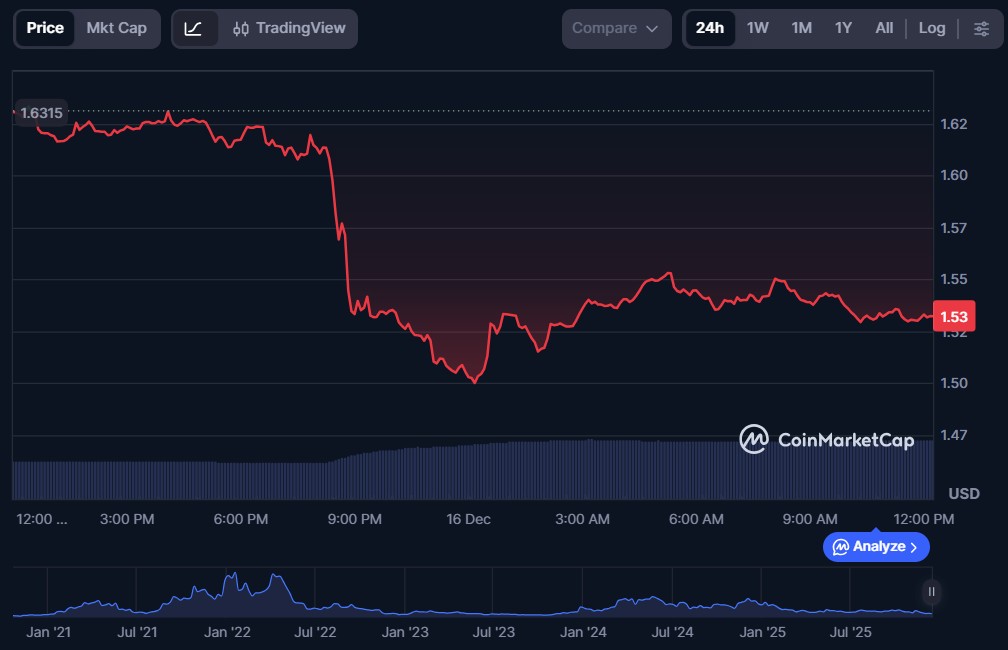Select the 1M time range

point(801,28)
